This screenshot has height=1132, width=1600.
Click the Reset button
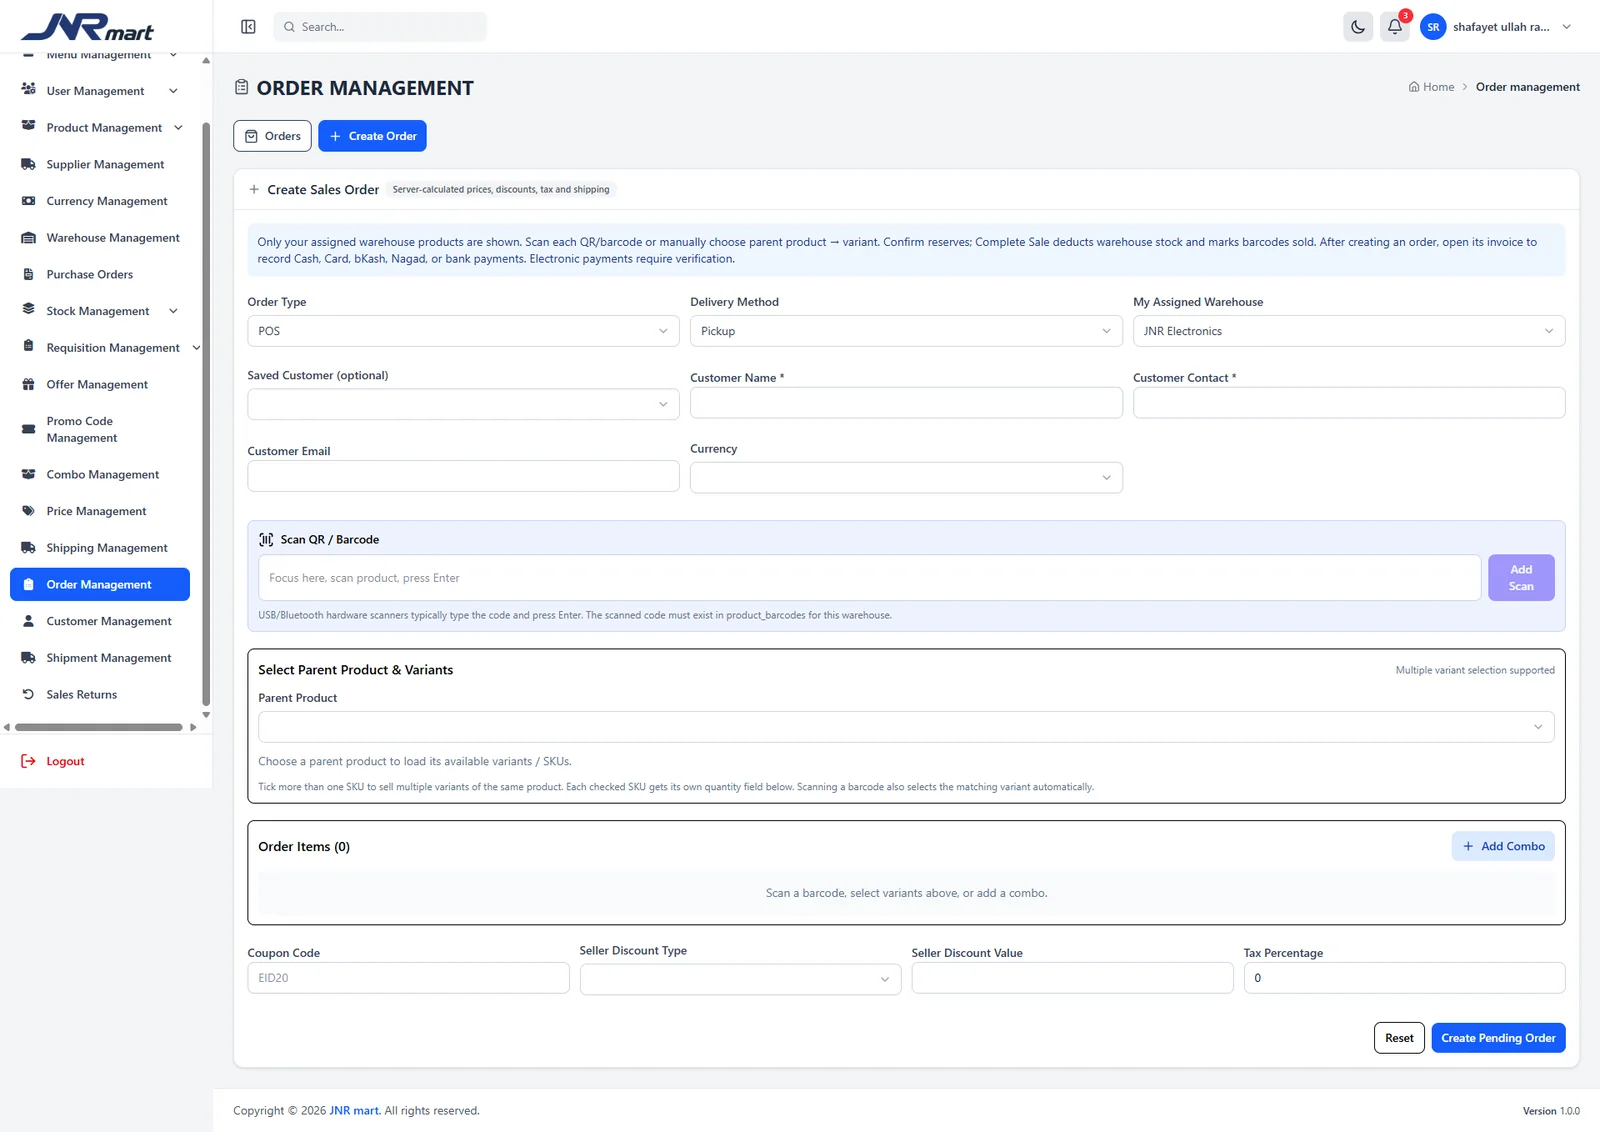click(x=1399, y=1038)
